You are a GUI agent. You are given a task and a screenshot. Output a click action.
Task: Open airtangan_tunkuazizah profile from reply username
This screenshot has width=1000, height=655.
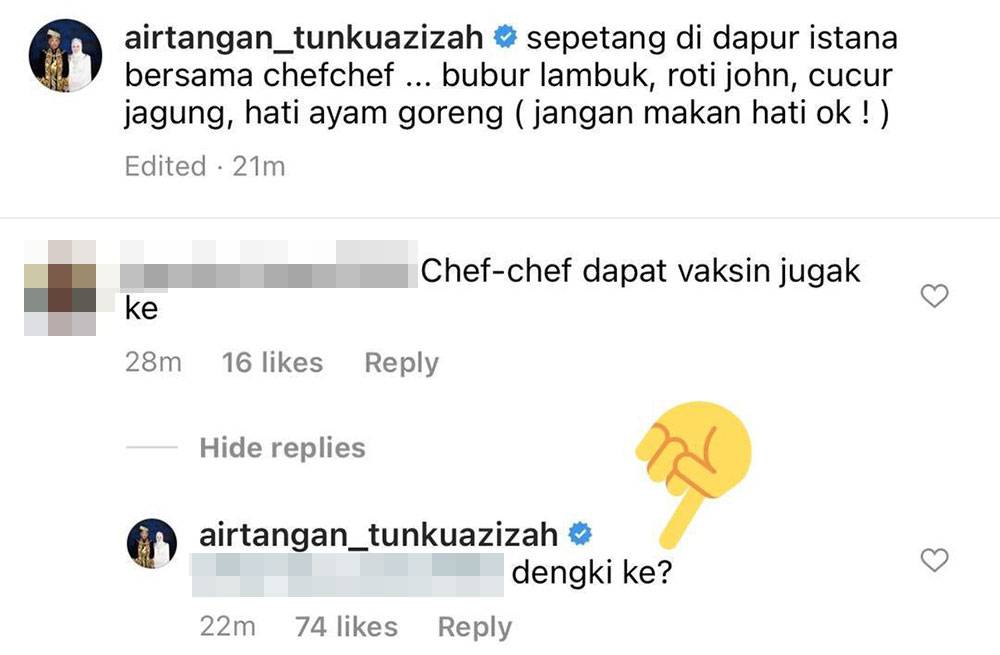click(378, 534)
